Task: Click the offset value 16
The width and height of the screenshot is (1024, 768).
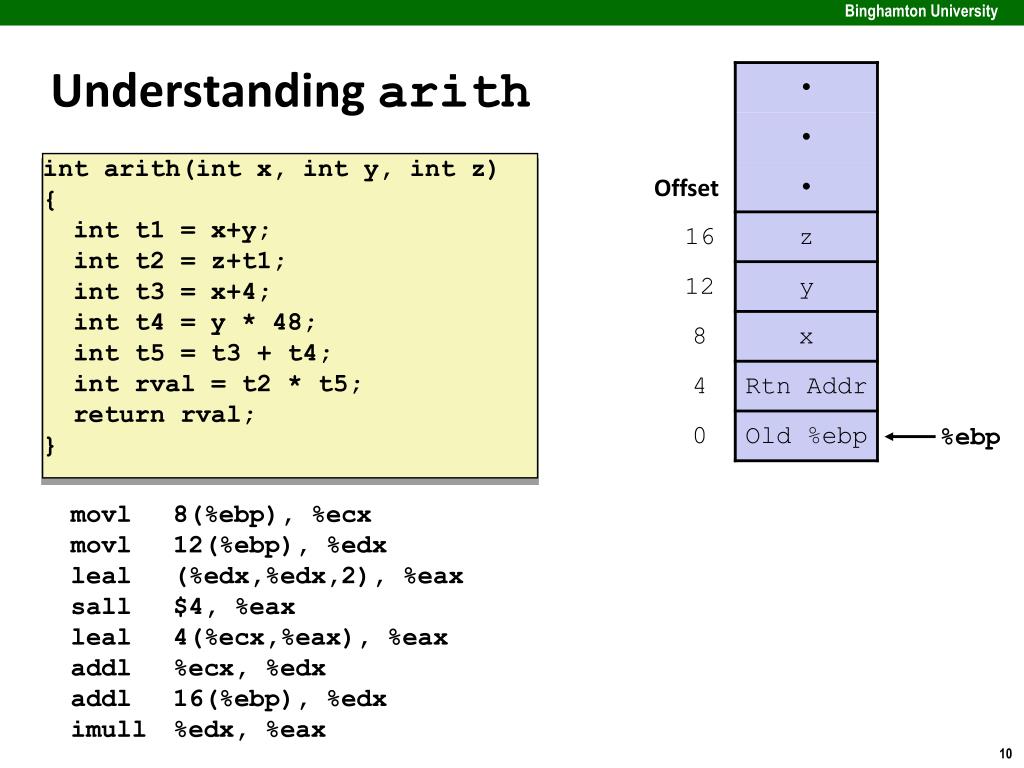Action: [x=699, y=236]
